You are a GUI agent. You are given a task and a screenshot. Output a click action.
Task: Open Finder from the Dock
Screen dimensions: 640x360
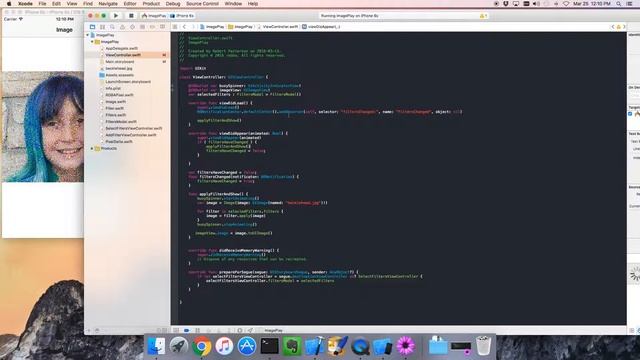(x=156, y=346)
